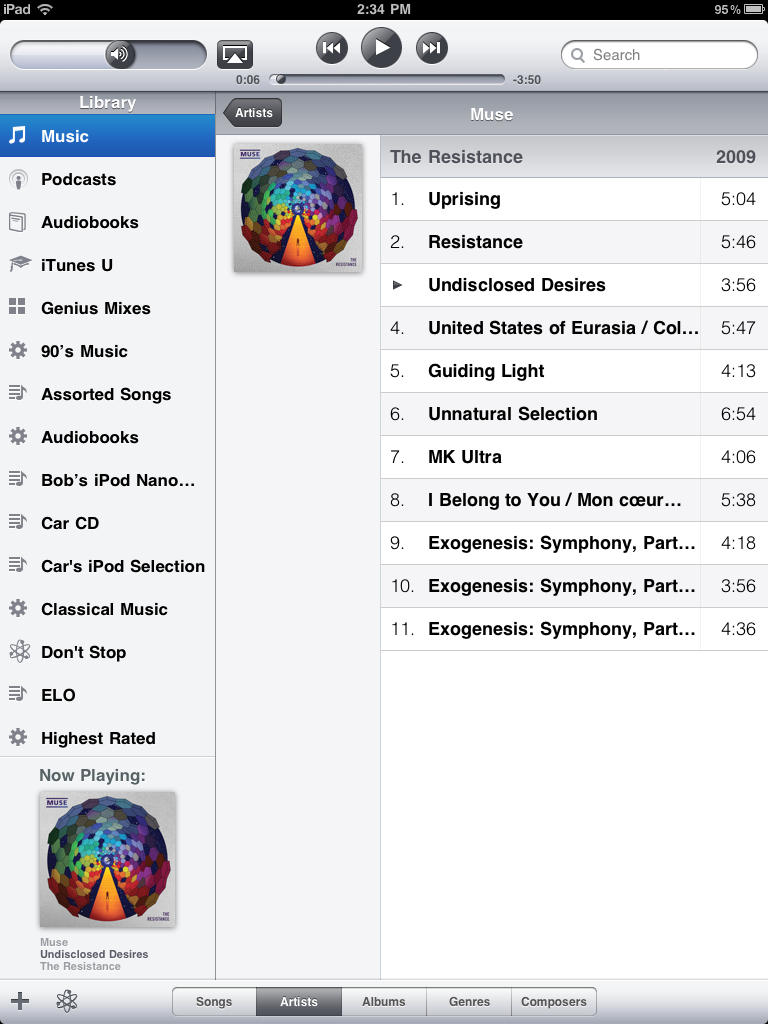Play the track Resistance
The image size is (768, 1024).
click(x=574, y=242)
